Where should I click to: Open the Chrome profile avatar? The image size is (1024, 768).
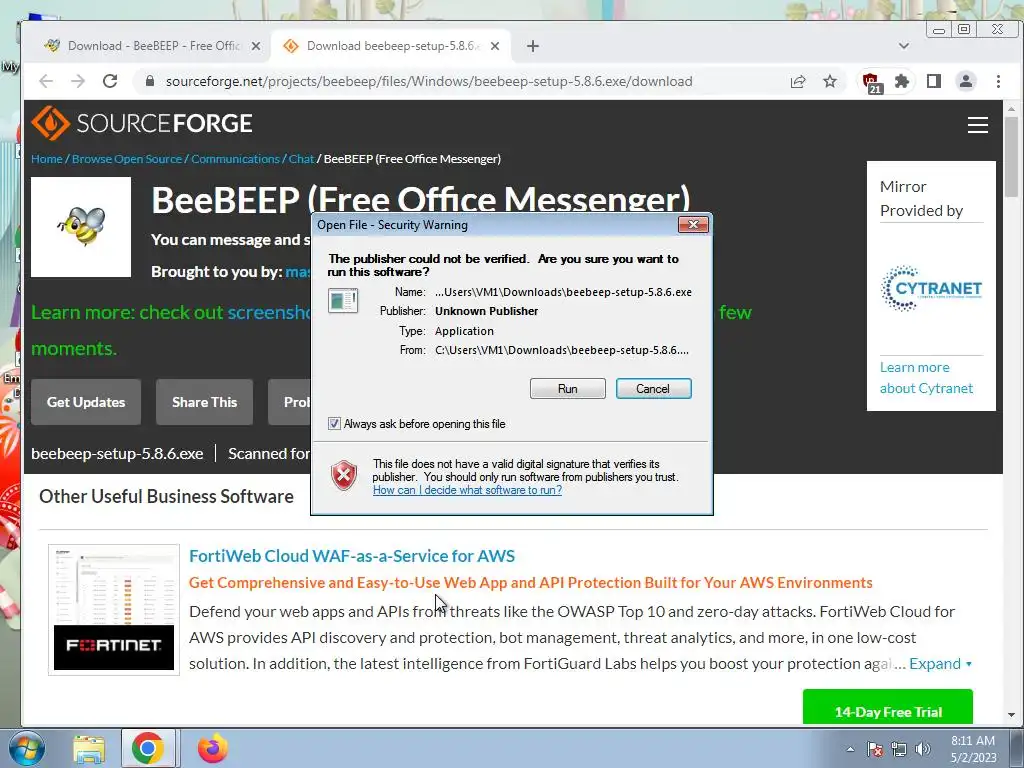point(965,82)
